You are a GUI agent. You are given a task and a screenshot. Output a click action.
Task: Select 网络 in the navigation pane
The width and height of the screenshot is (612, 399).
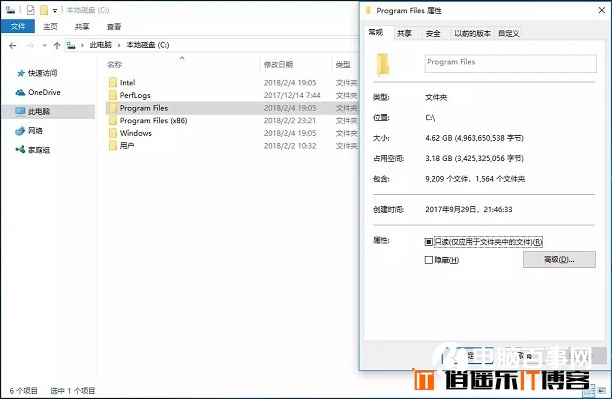pos(29,130)
